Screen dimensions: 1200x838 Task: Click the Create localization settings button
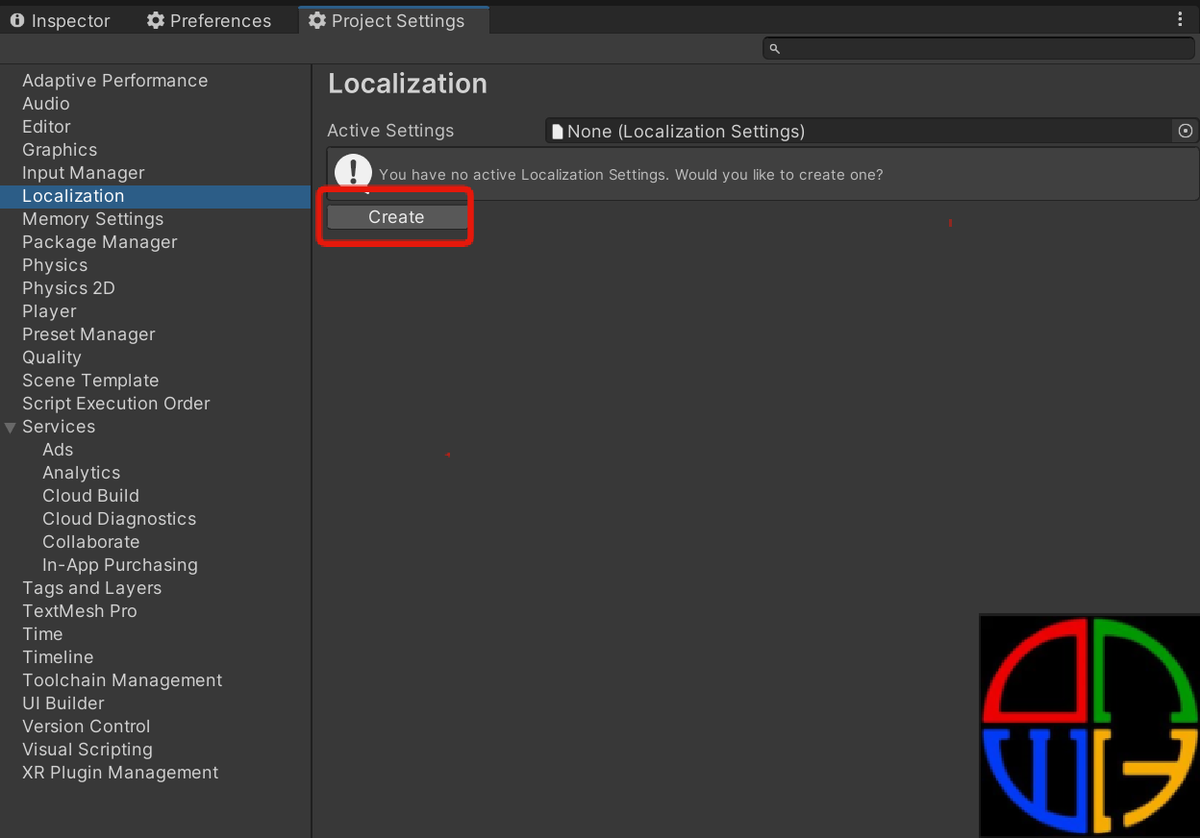tap(397, 217)
